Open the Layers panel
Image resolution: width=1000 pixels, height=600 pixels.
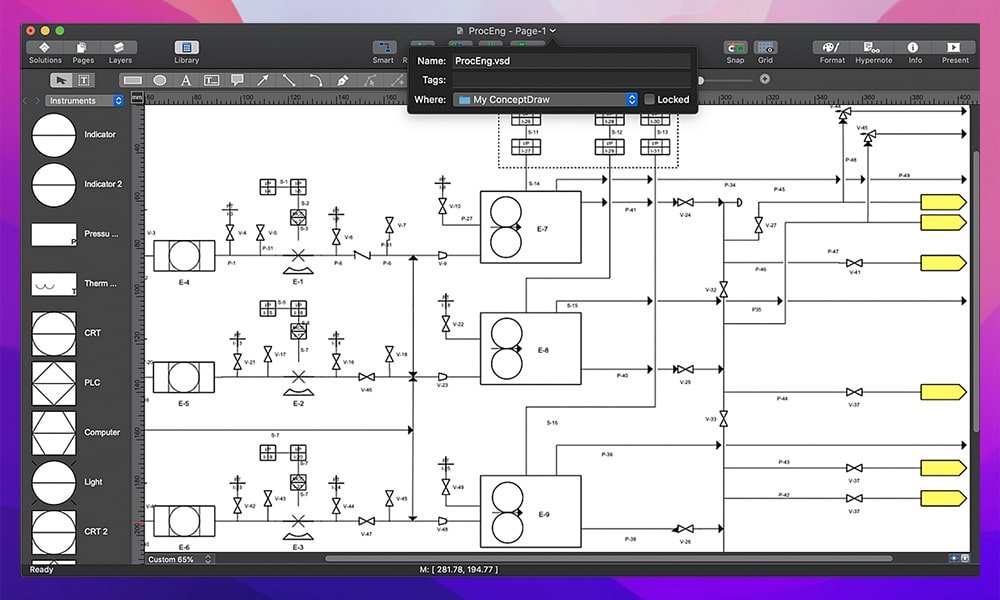120,48
